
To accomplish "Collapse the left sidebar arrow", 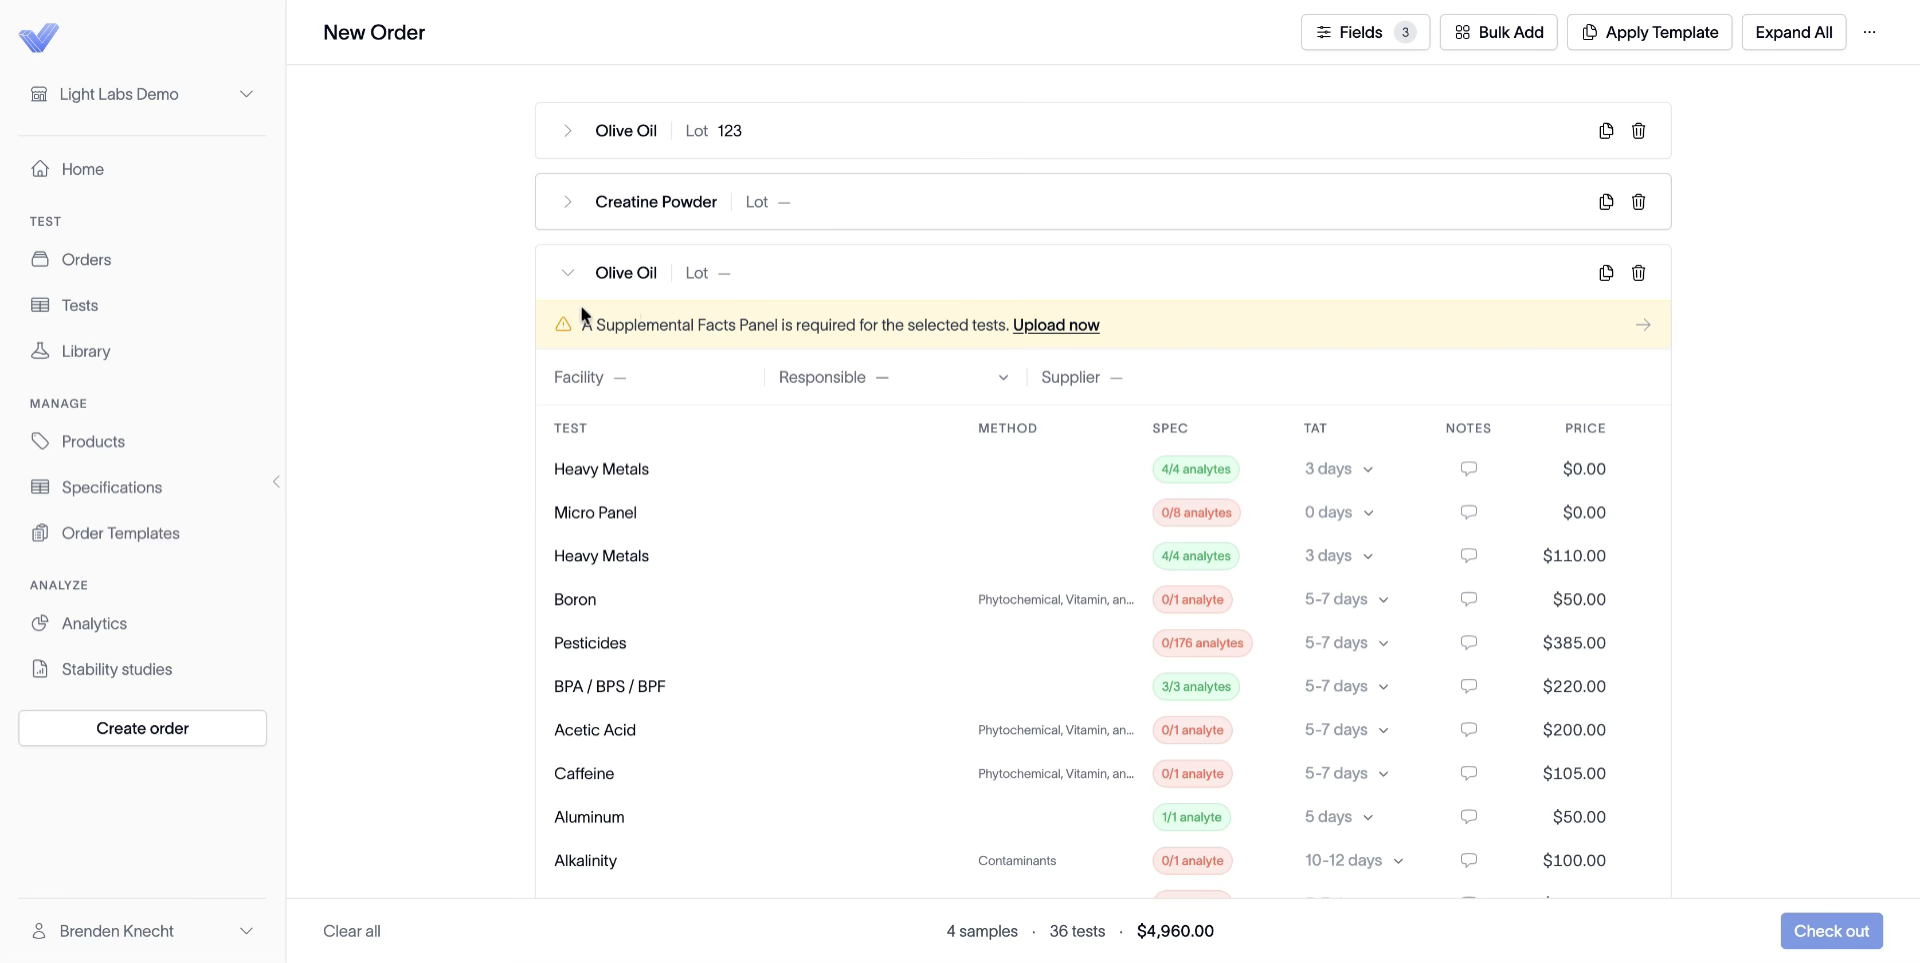I will pyautogui.click(x=276, y=482).
